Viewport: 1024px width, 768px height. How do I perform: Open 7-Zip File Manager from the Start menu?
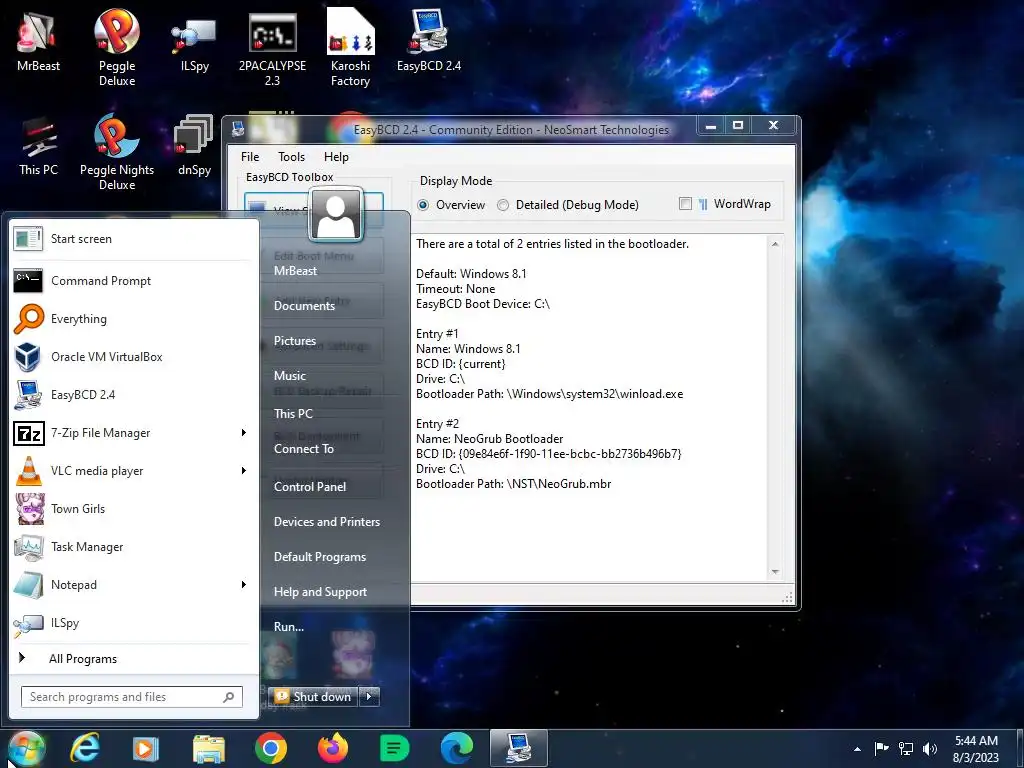coord(131,432)
